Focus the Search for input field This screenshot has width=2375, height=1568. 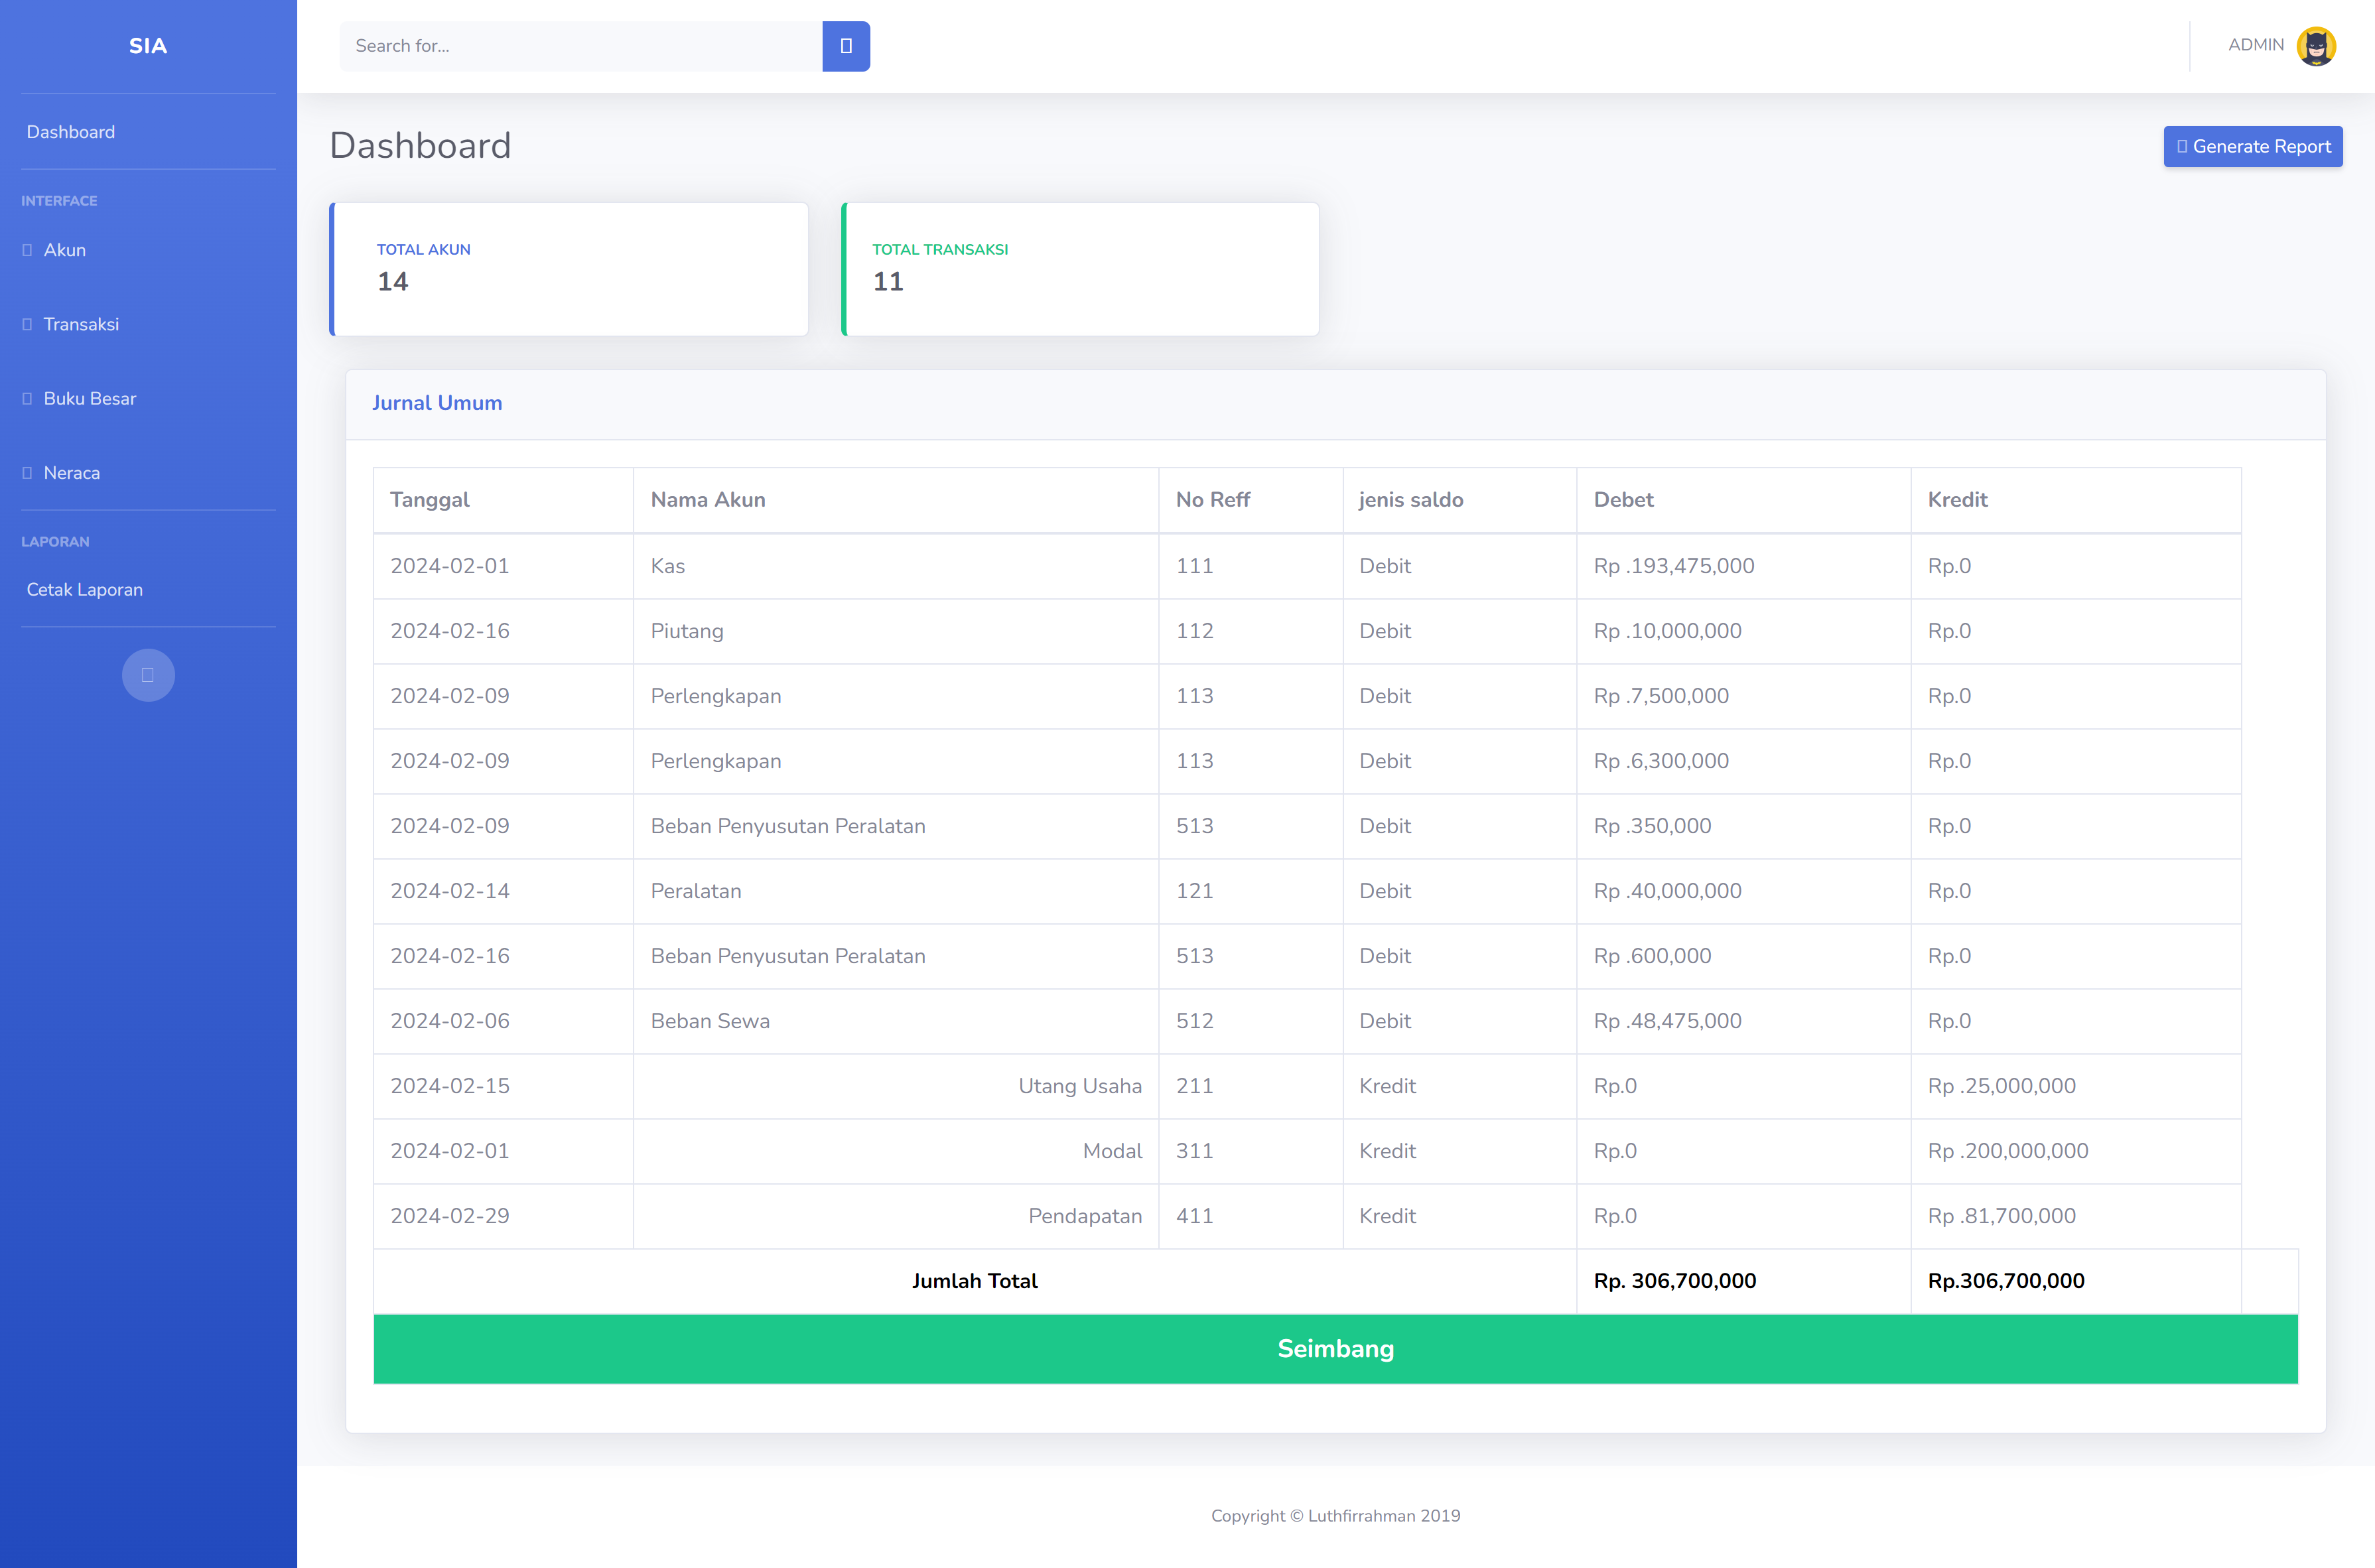pyautogui.click(x=580, y=46)
